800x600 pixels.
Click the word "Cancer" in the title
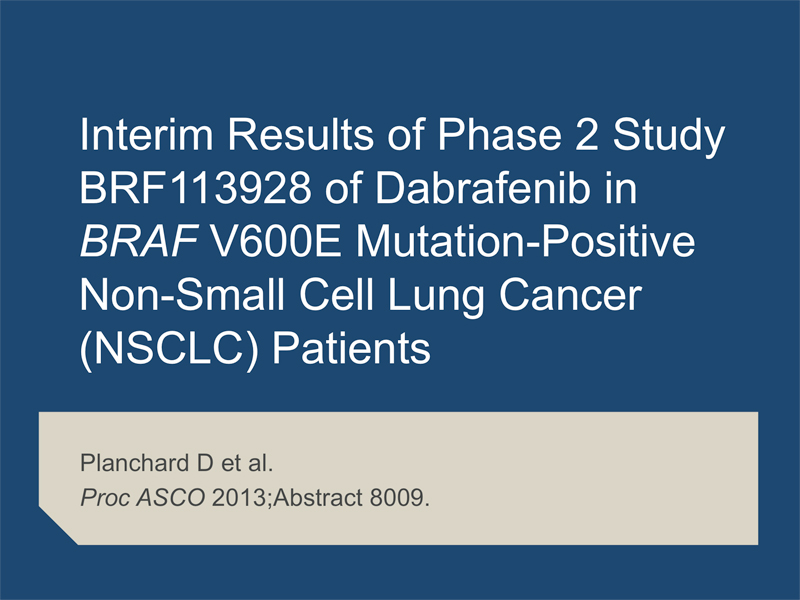tap(570, 294)
